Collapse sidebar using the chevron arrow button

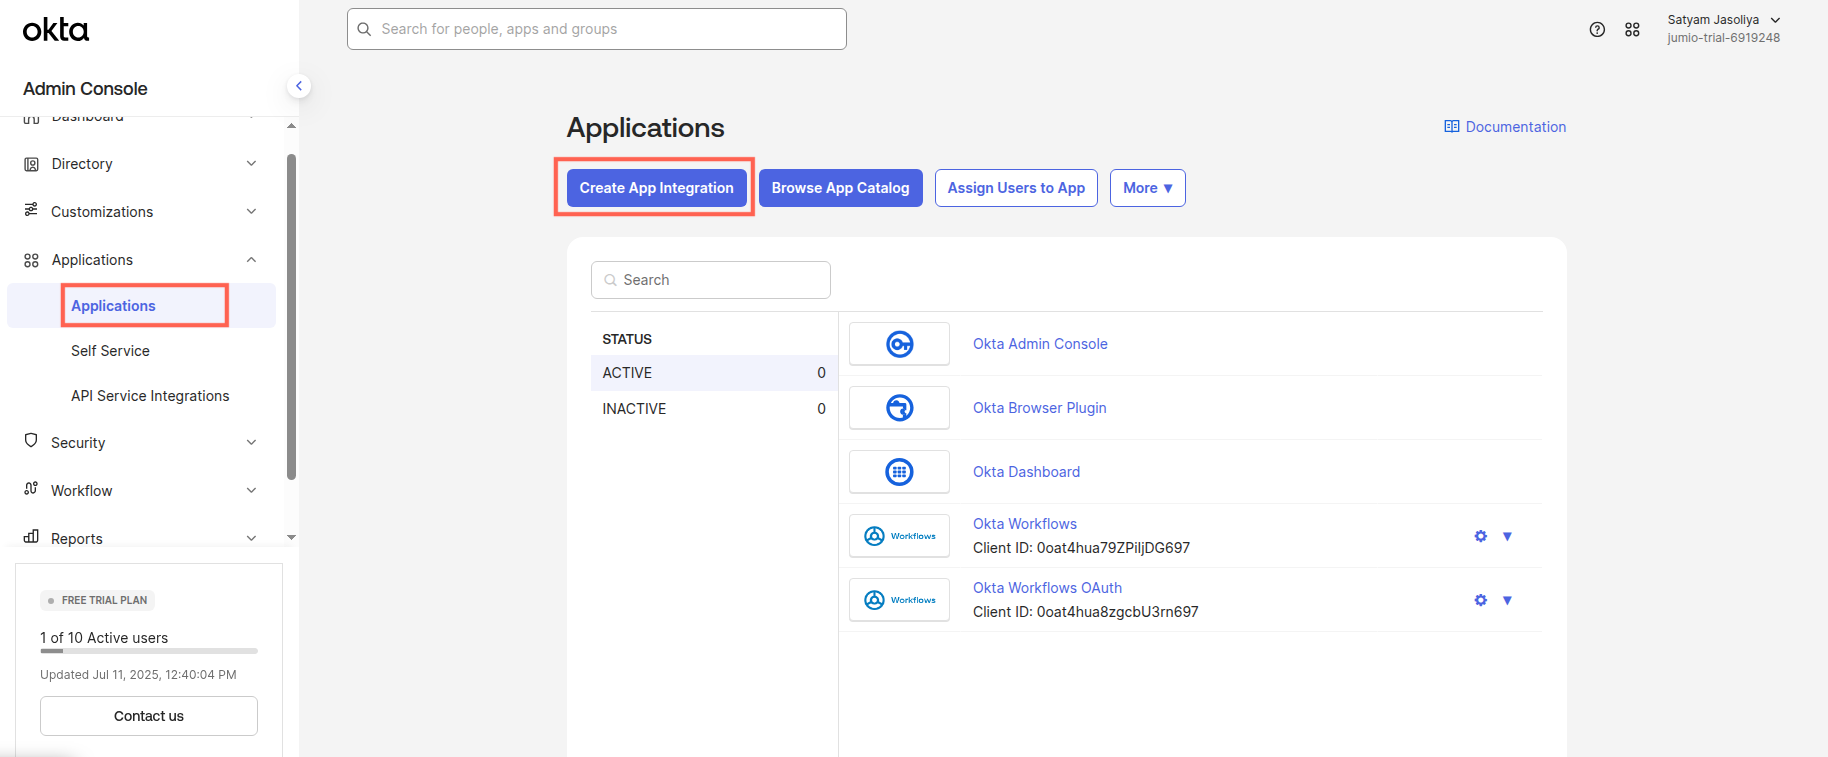(298, 86)
